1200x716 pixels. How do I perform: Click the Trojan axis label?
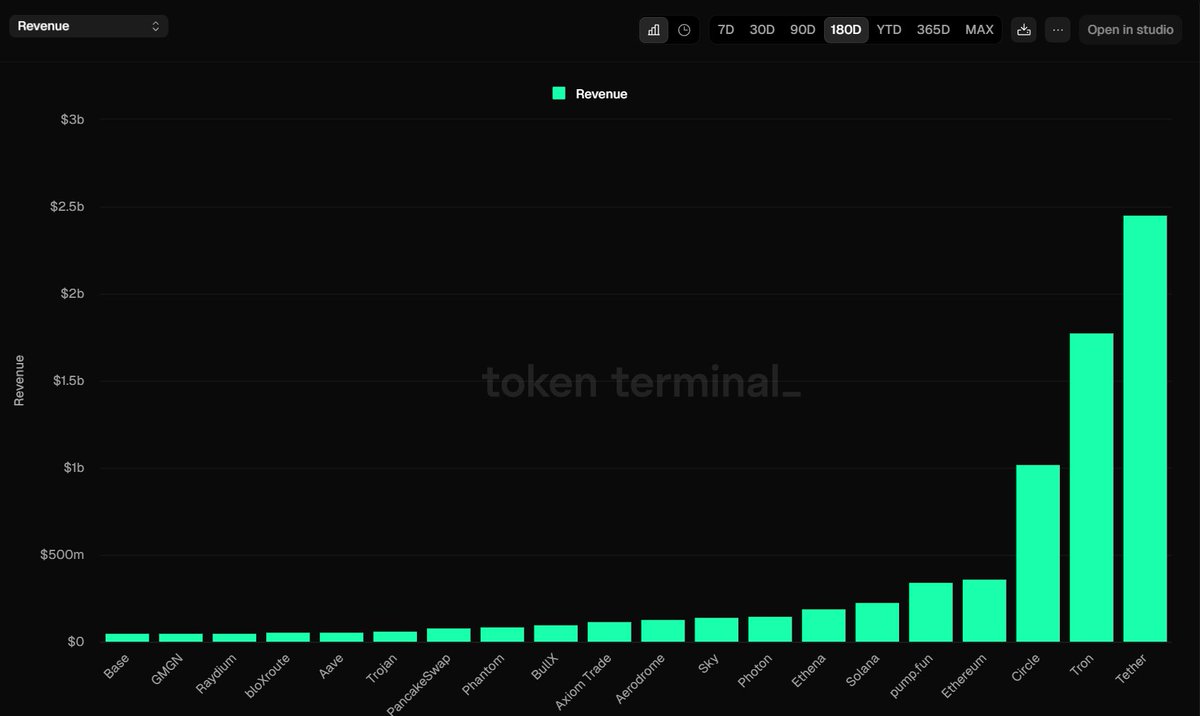[x=383, y=667]
